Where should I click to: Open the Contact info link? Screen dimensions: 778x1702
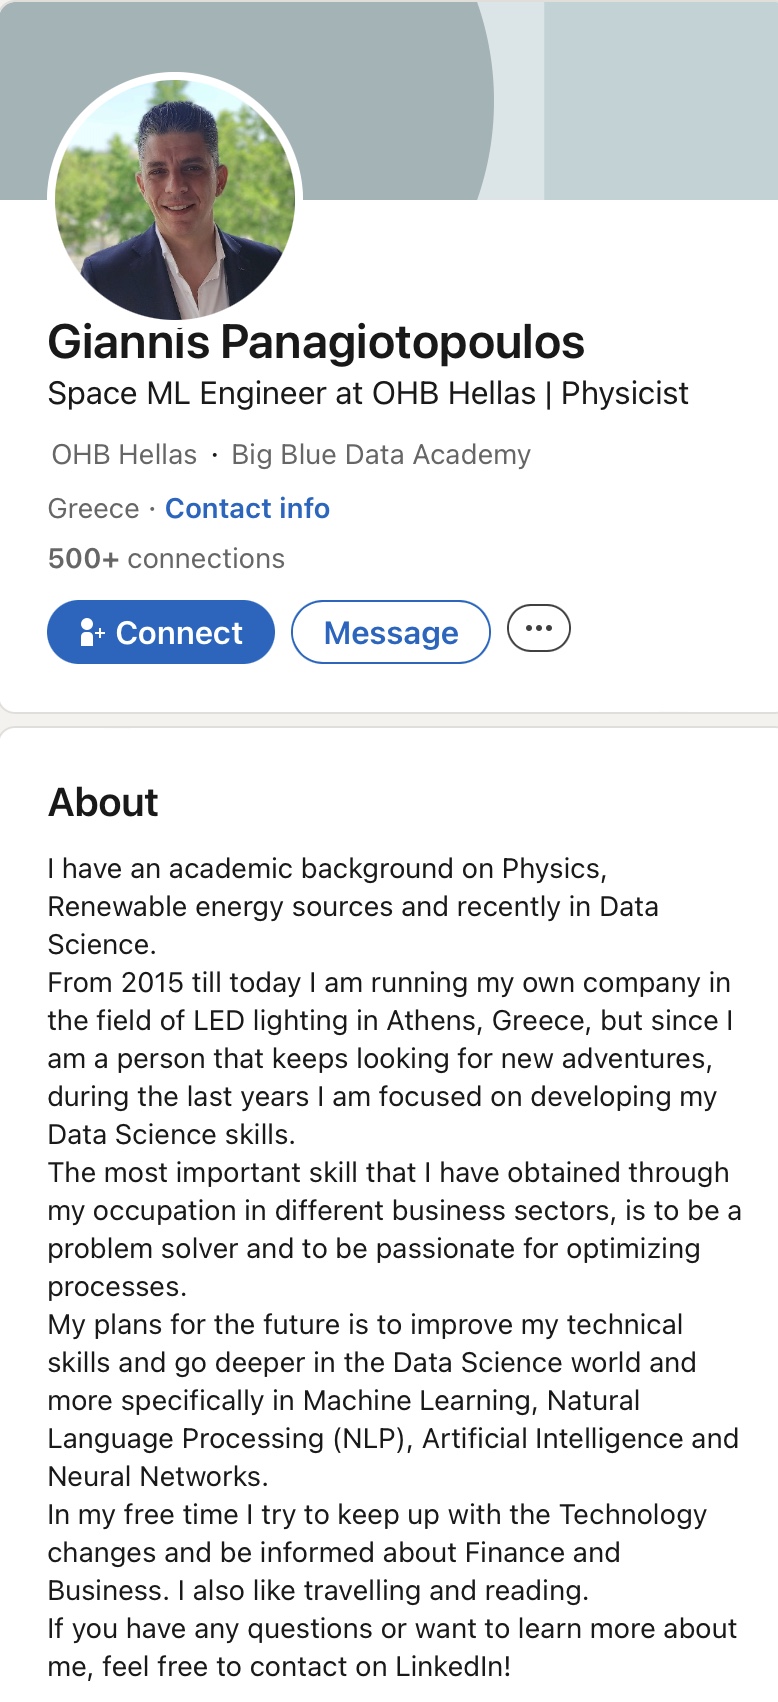click(x=247, y=509)
